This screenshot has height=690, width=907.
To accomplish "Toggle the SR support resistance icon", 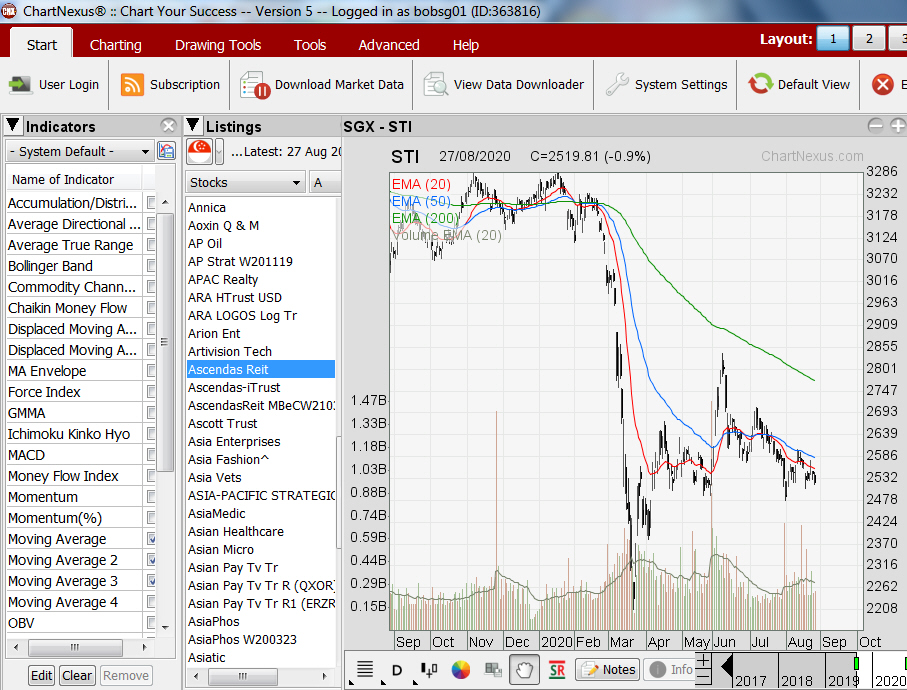I will (557, 670).
